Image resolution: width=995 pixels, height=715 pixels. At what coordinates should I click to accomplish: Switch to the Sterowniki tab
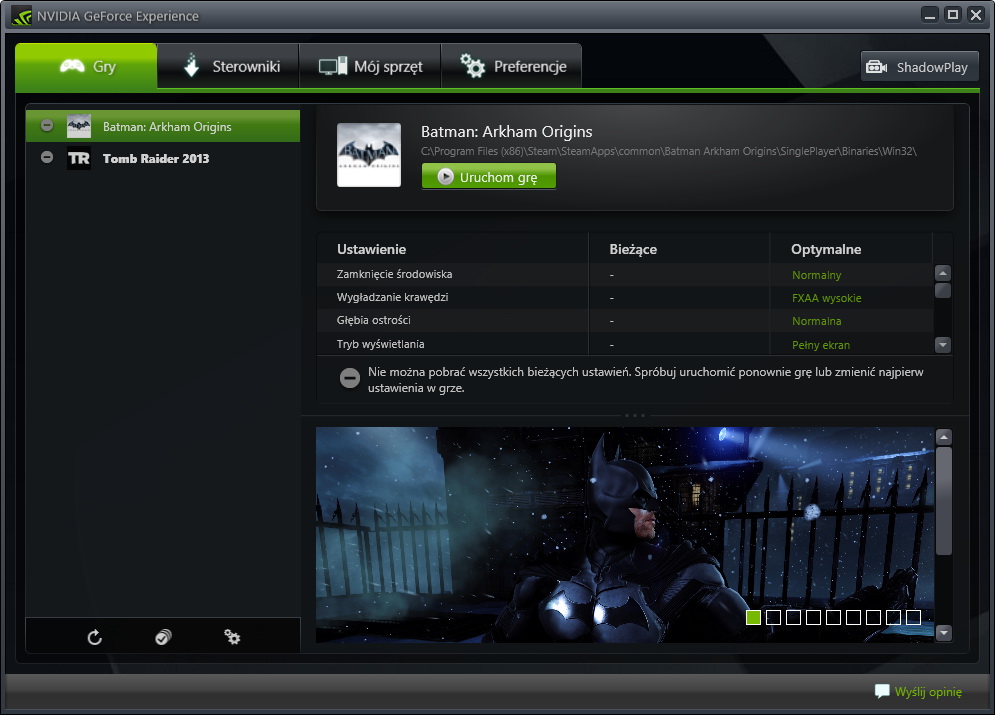click(228, 67)
